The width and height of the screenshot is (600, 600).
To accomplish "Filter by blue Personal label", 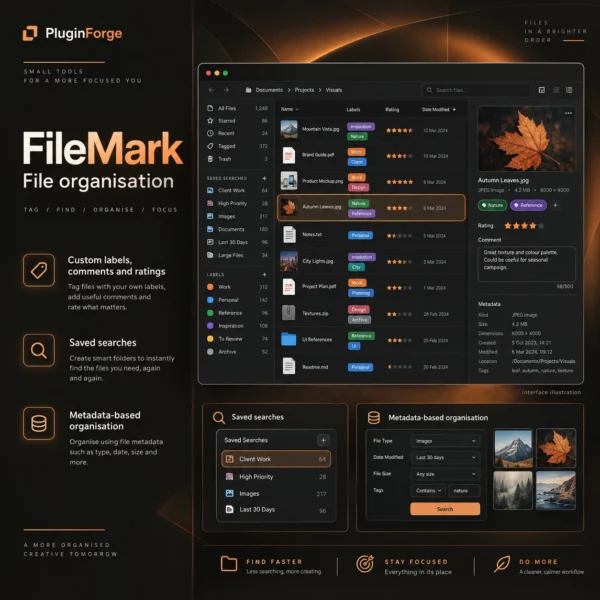I will (x=237, y=300).
